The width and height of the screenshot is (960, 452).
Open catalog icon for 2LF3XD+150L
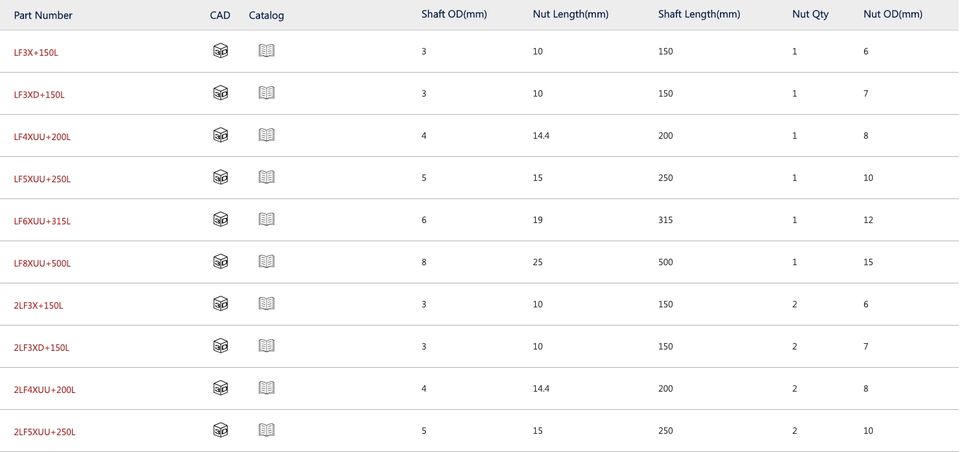point(266,346)
